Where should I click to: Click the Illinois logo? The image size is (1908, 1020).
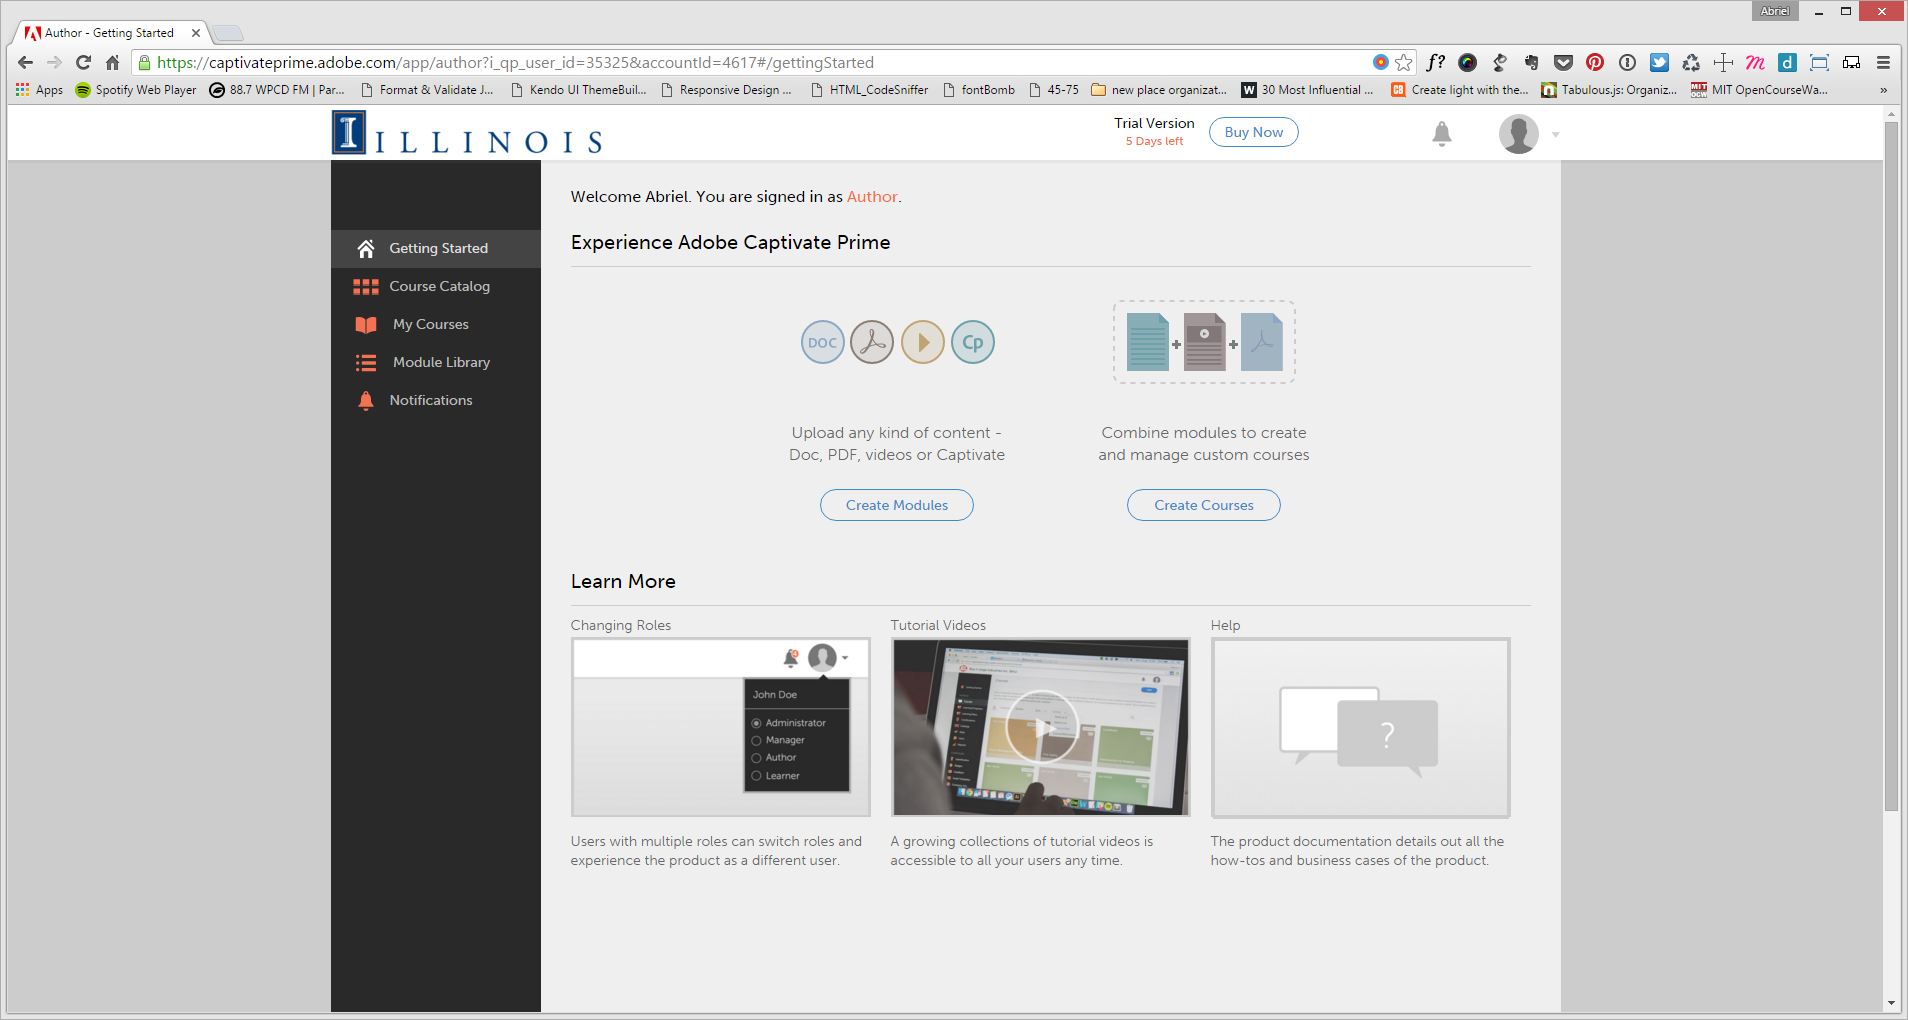[x=467, y=133]
